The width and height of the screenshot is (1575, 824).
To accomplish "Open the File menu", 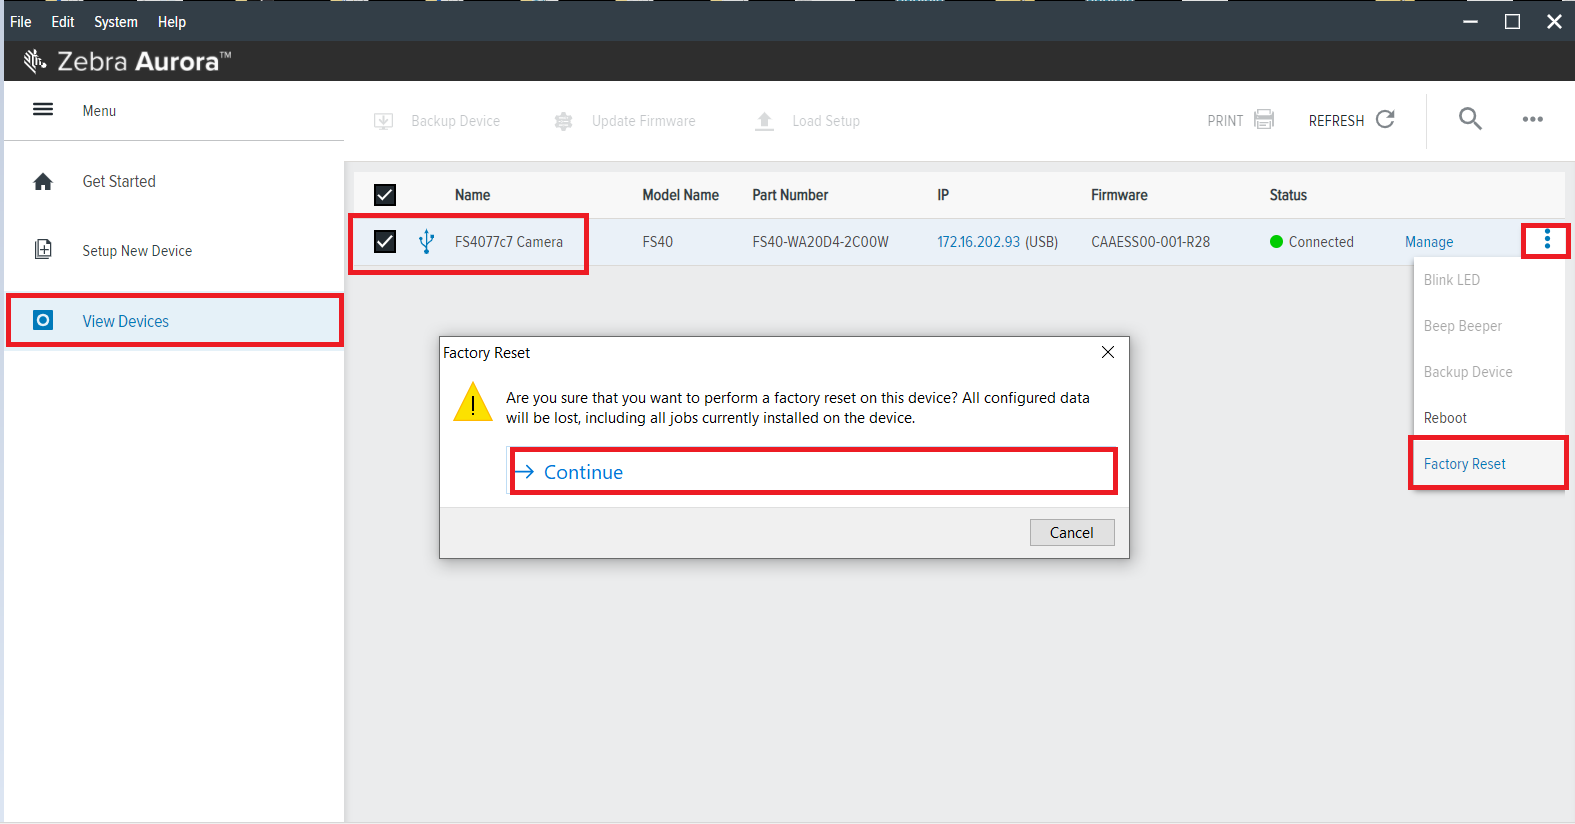I will 21,22.
